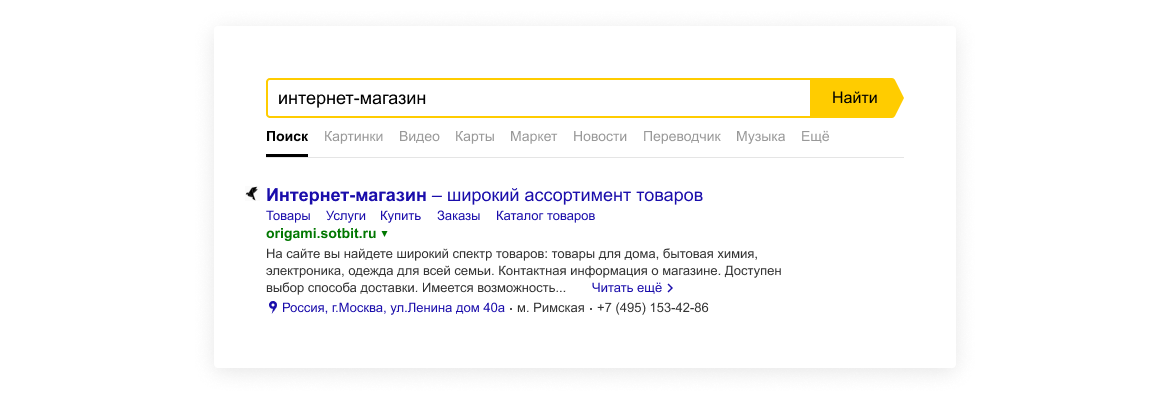The width and height of the screenshot is (1170, 394).
Task: Go to the Карты tab
Action: 475,137
